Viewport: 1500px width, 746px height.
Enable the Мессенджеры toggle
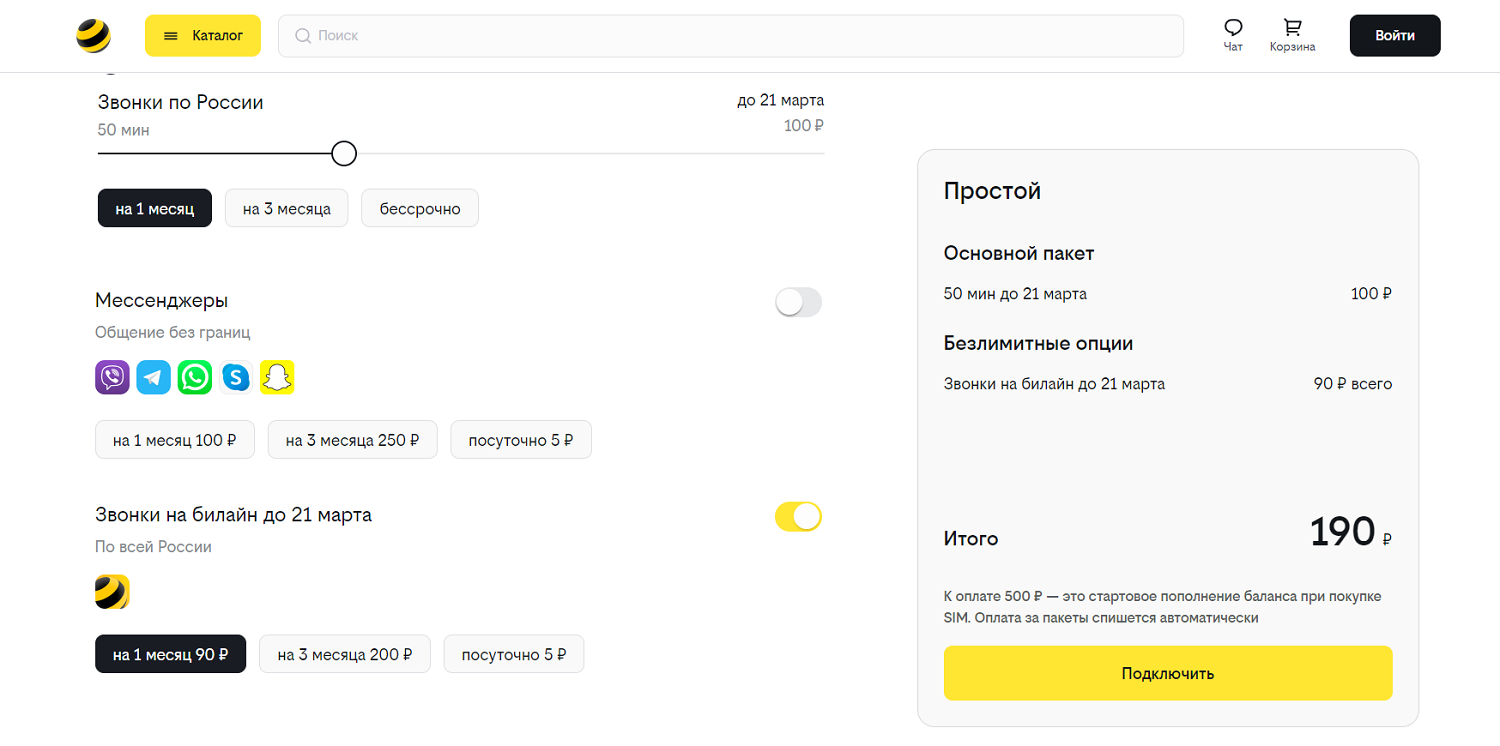(798, 302)
